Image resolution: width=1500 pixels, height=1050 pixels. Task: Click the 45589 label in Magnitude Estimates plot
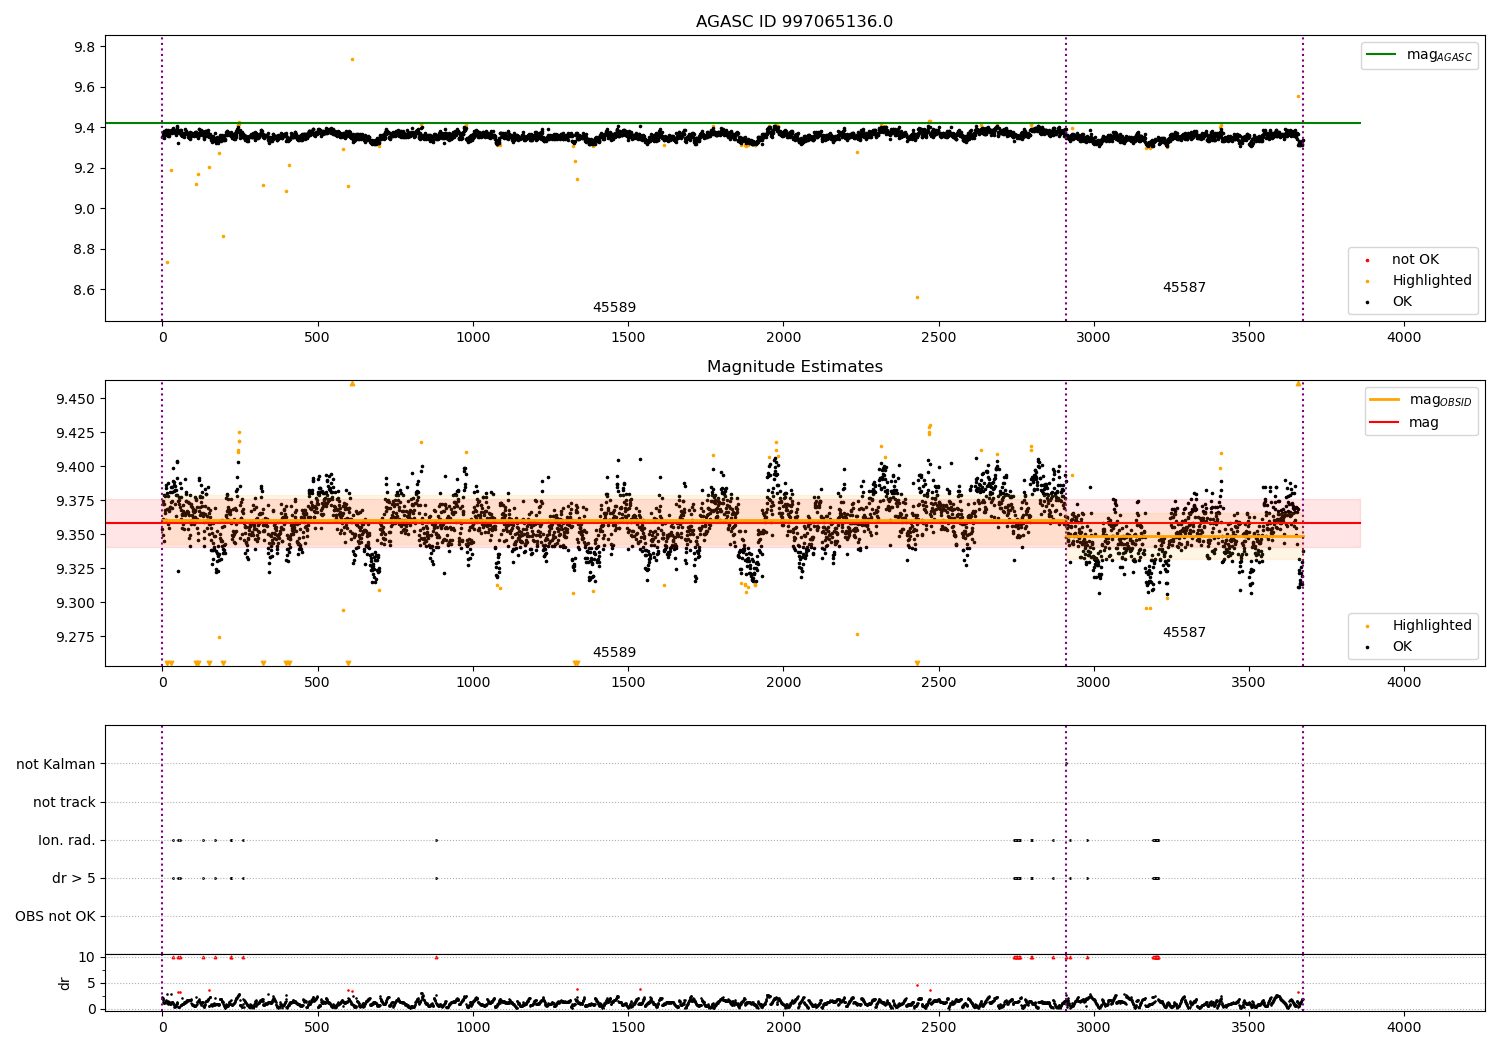614,652
